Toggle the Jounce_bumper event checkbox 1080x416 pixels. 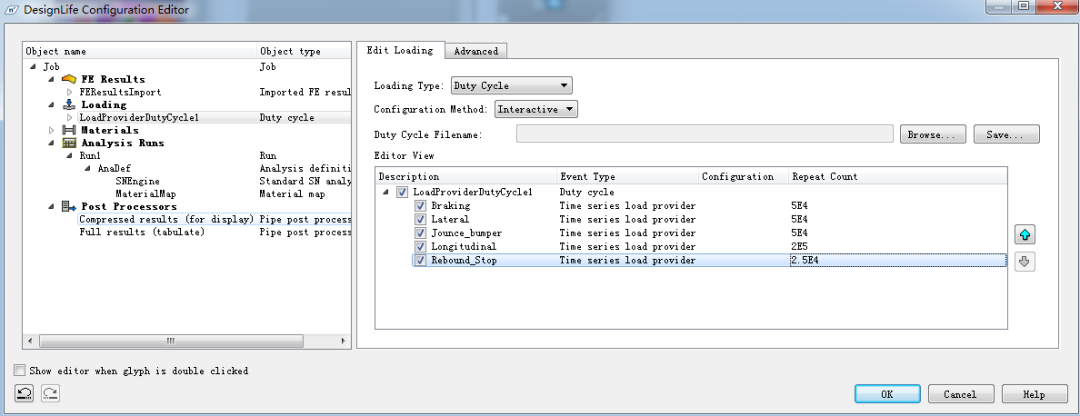click(x=420, y=233)
